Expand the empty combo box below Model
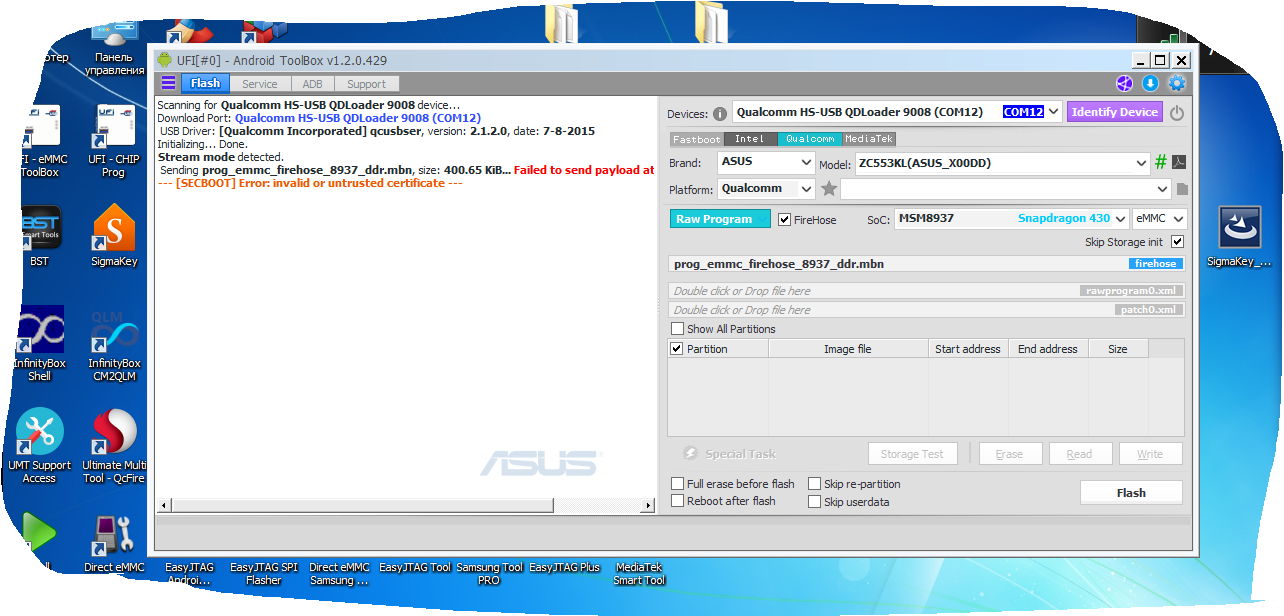 tap(1162, 188)
